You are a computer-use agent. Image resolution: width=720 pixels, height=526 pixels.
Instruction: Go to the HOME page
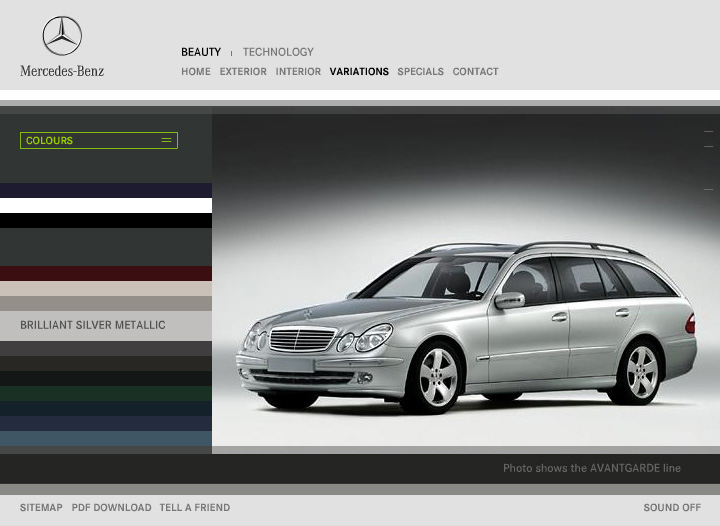coord(196,72)
